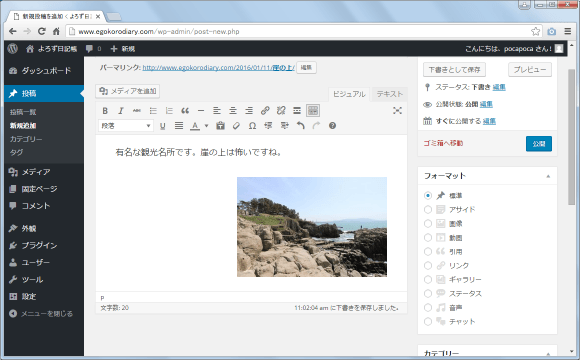Select the リンク post format

pos(428,266)
